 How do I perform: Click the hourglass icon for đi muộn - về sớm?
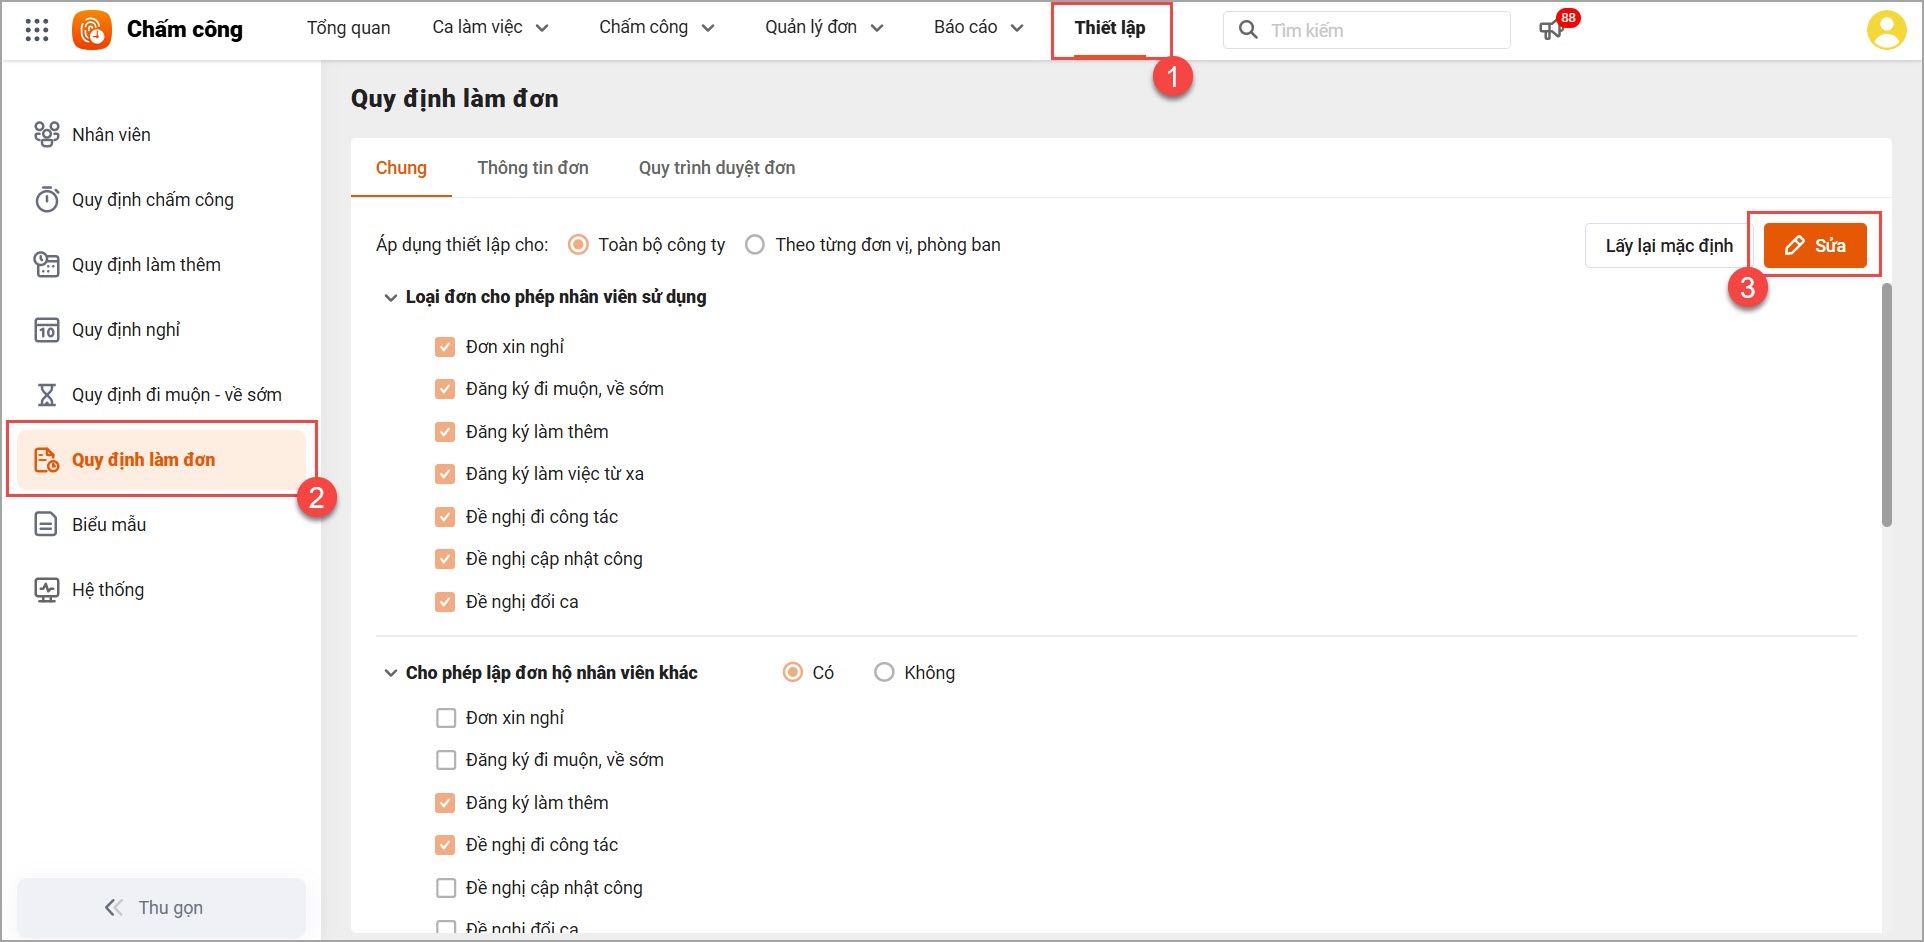click(x=46, y=394)
